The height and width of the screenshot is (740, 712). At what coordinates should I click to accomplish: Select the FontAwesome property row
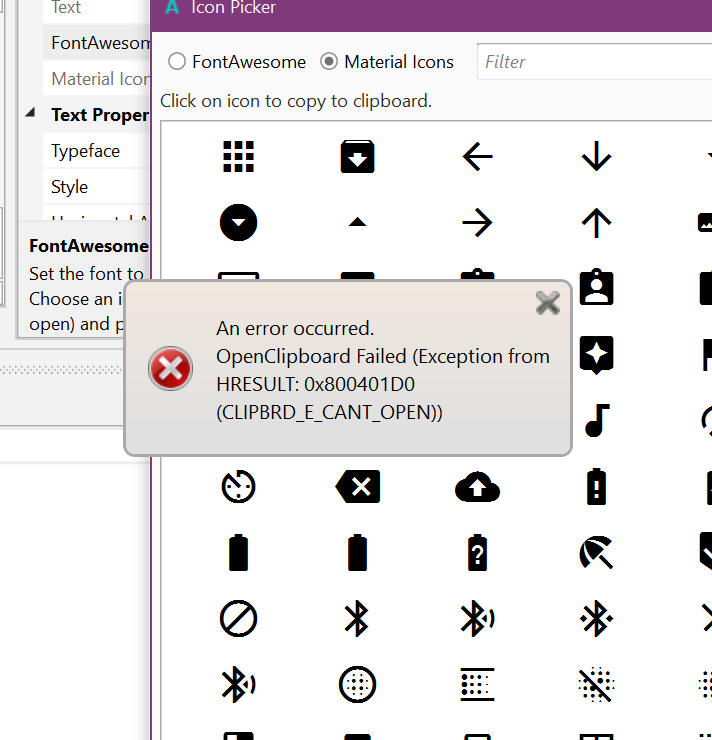point(96,43)
